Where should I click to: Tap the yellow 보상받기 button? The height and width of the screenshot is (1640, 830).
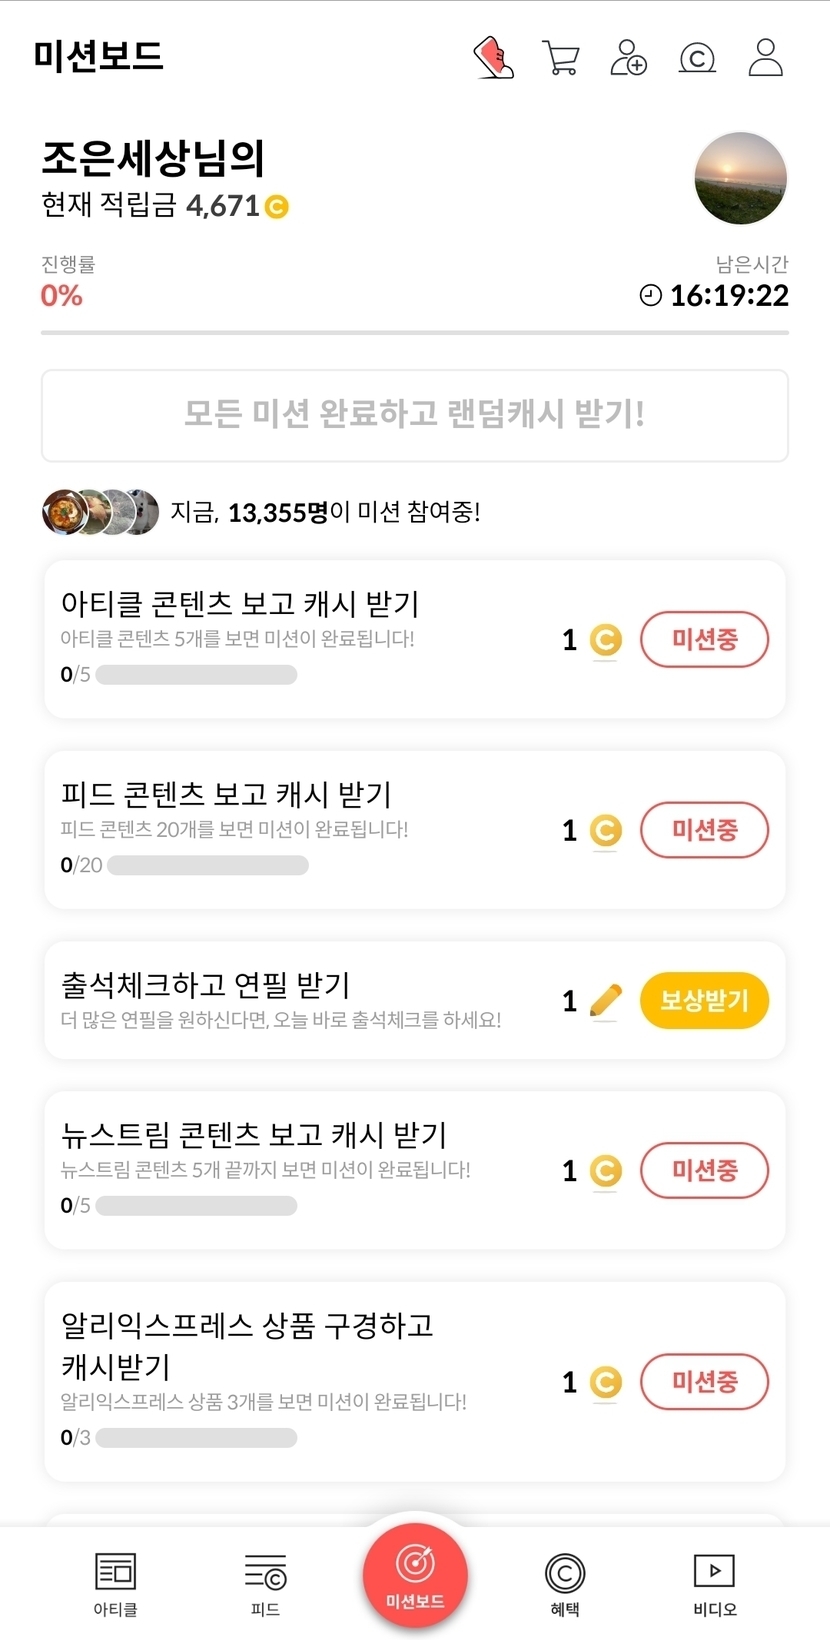tap(704, 1000)
